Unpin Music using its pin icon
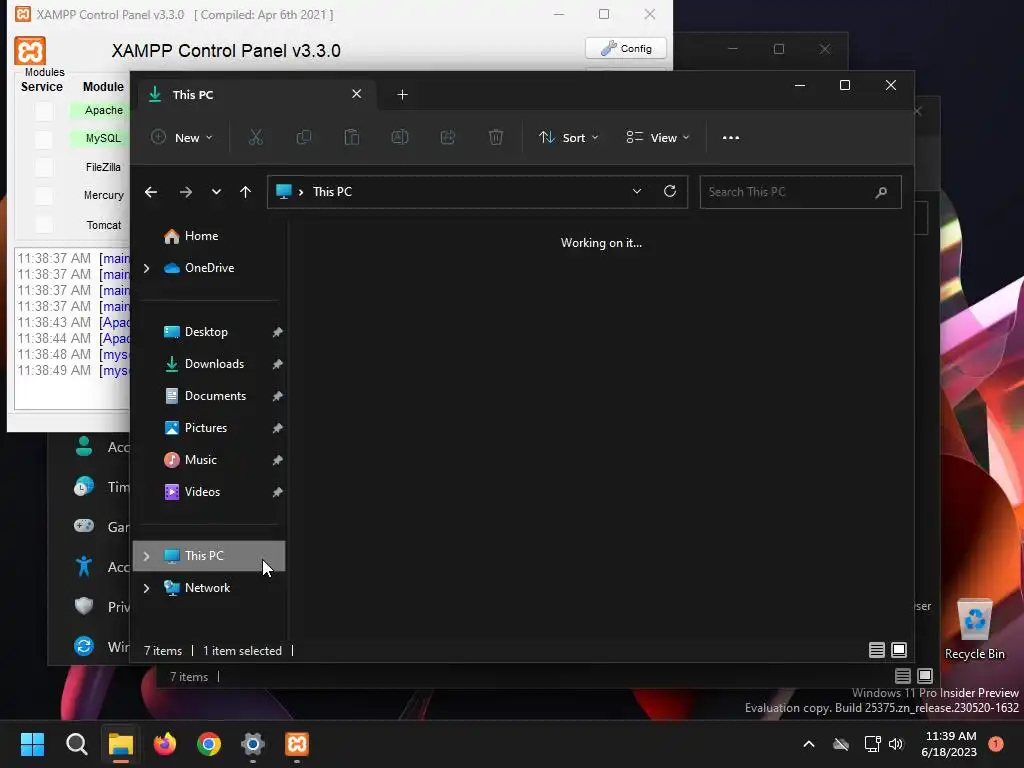Viewport: 1024px width, 768px height. pos(277,460)
